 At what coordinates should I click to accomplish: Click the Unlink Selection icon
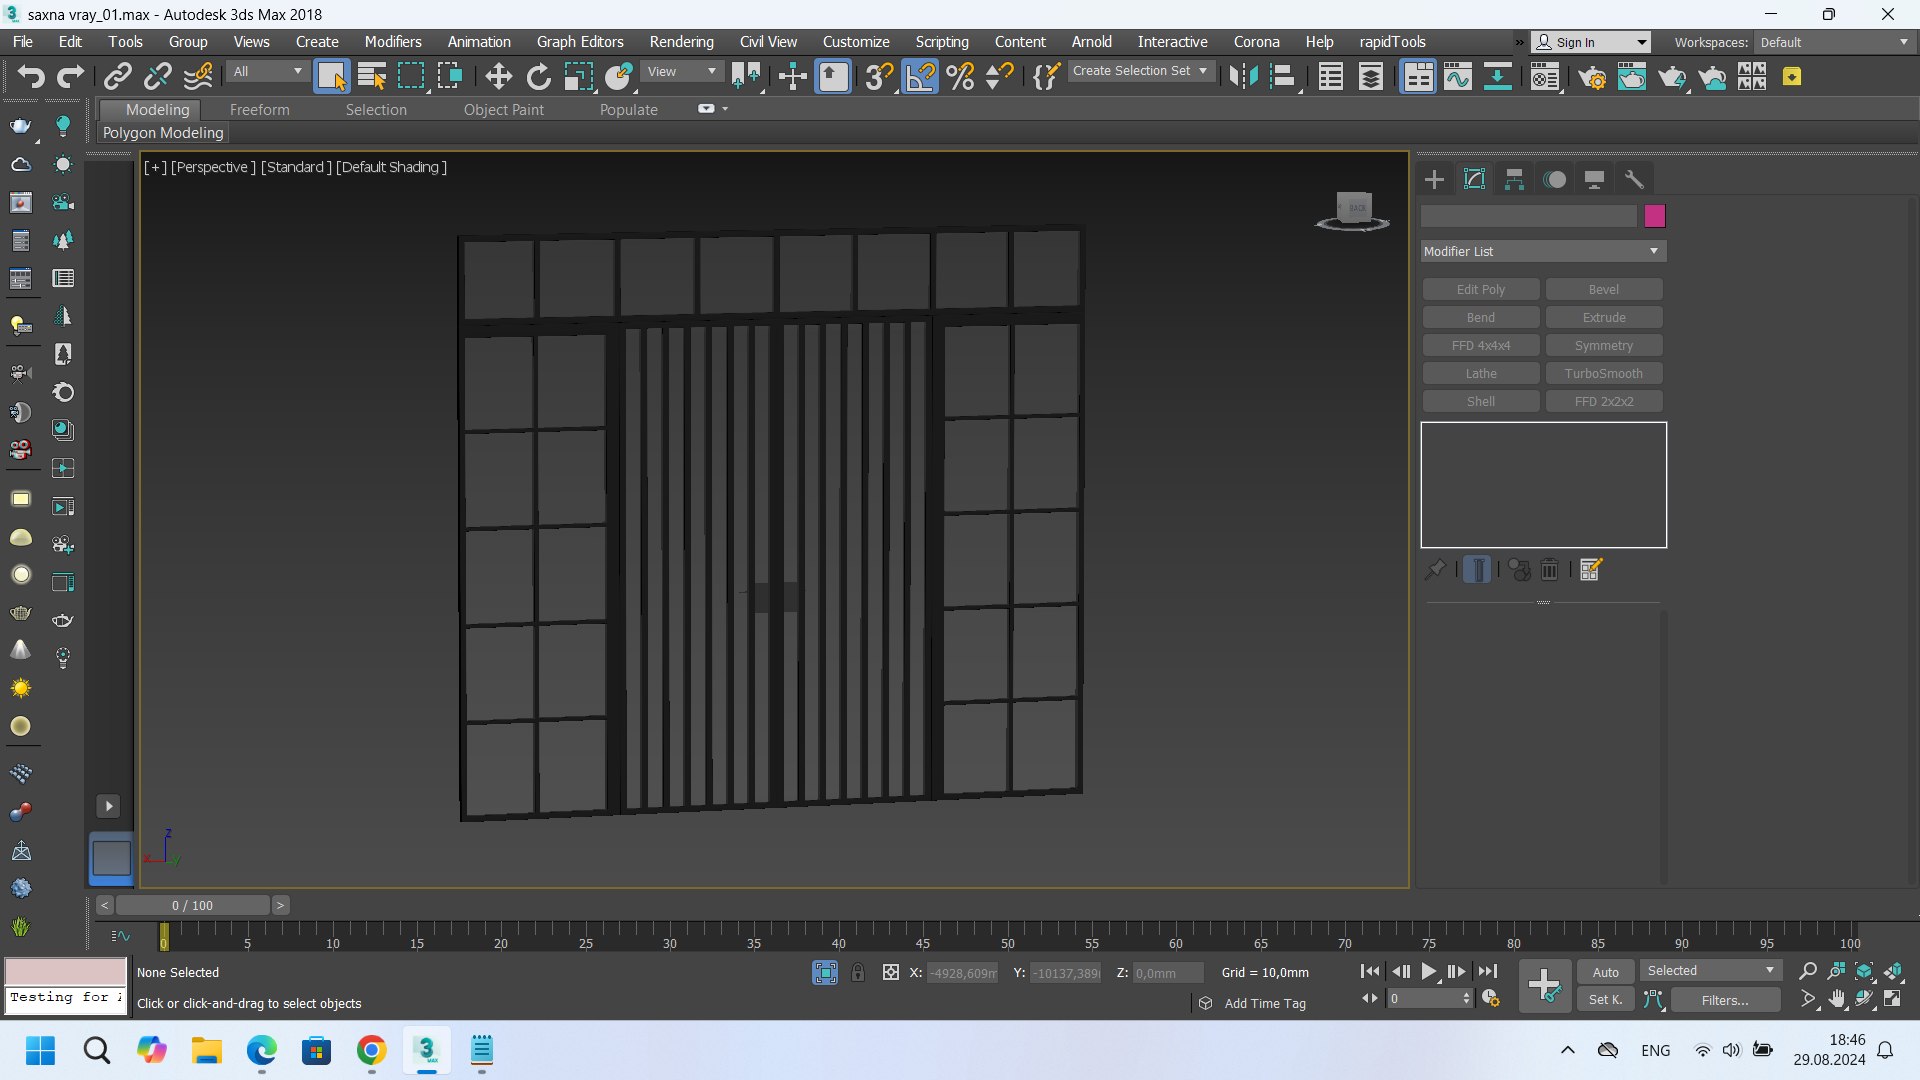click(157, 77)
